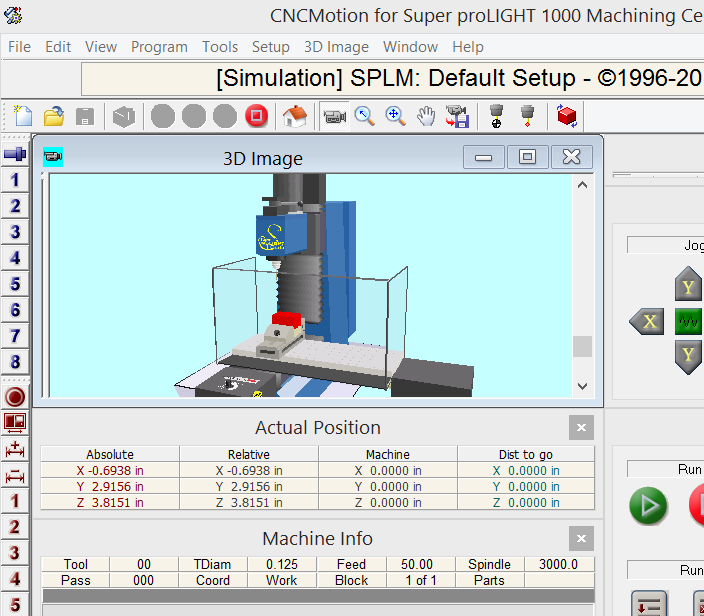Close the Actual Position panel

click(581, 427)
